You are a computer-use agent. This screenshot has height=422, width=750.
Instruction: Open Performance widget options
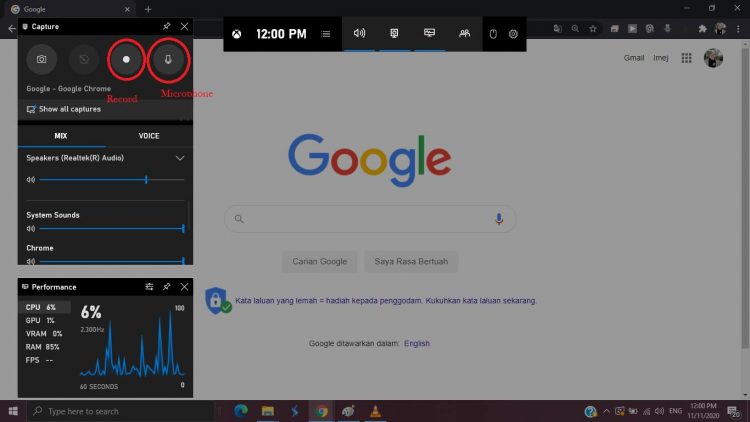pyautogui.click(x=149, y=287)
